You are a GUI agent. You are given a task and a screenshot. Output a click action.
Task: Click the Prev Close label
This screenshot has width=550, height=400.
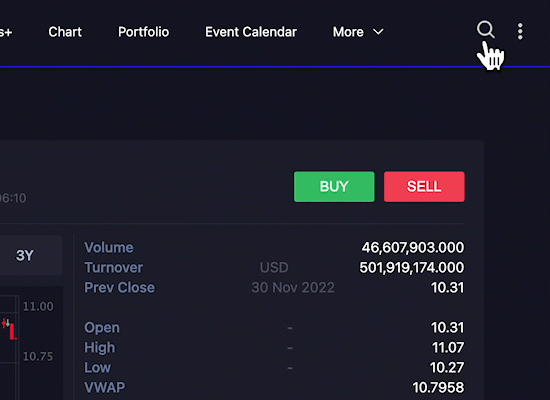tap(119, 288)
